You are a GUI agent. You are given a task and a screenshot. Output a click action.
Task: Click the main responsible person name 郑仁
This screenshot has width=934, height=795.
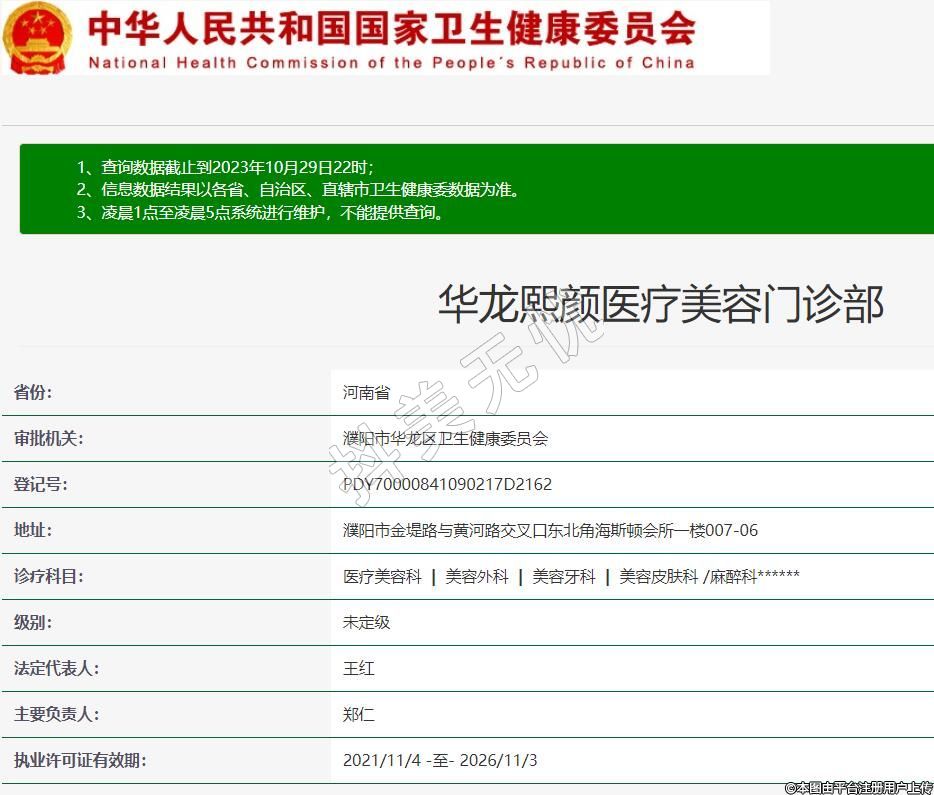(358, 714)
